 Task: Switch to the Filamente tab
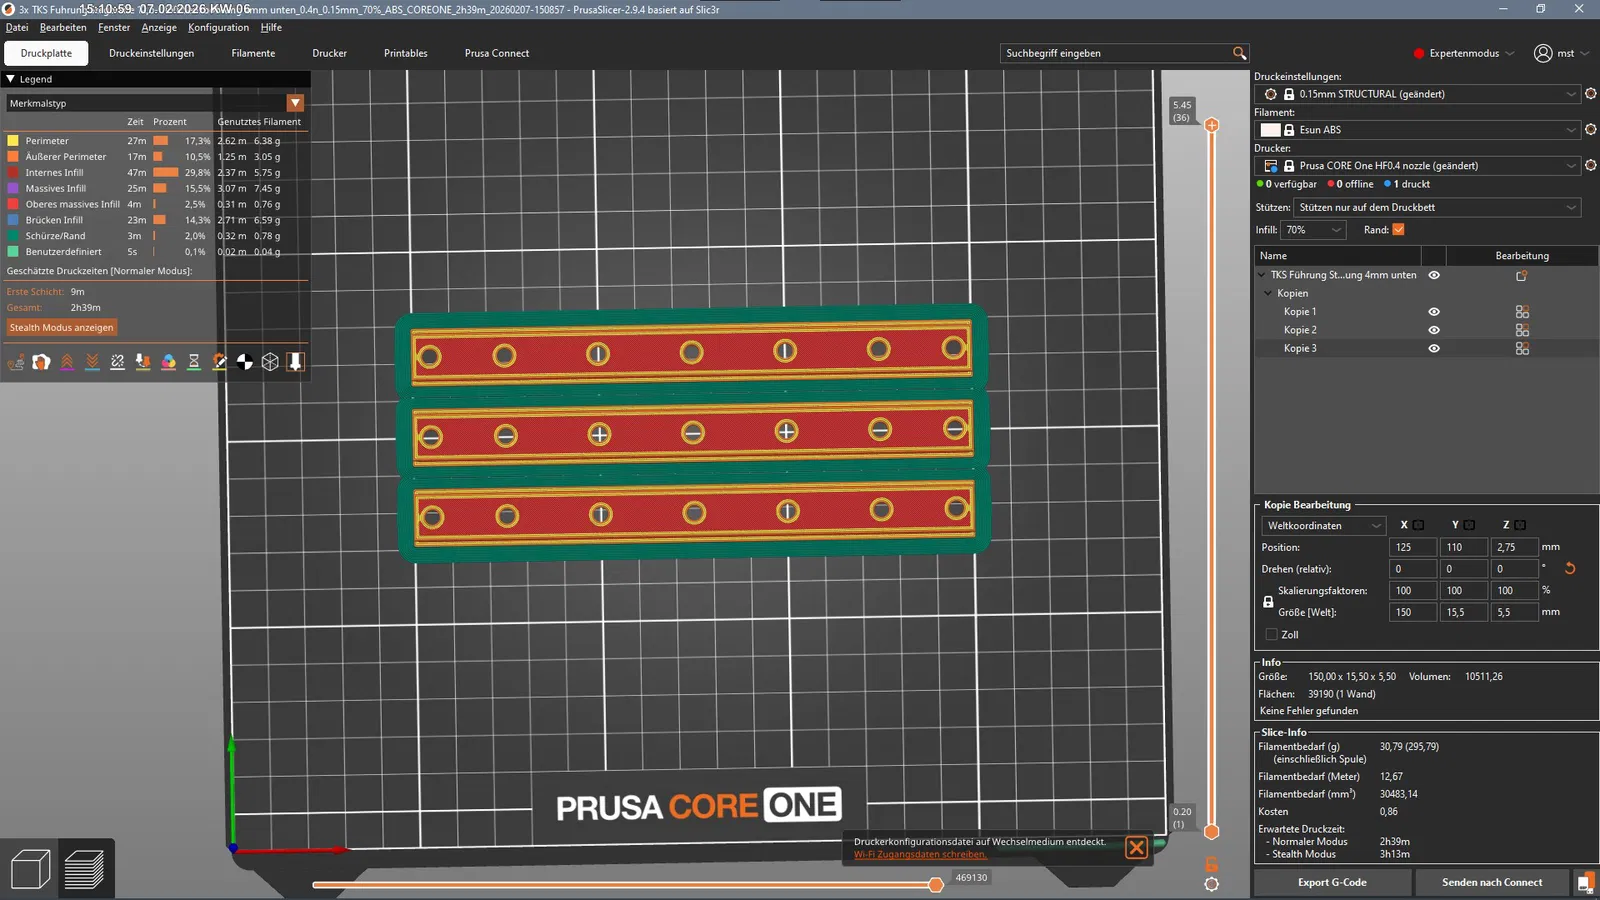click(x=253, y=53)
